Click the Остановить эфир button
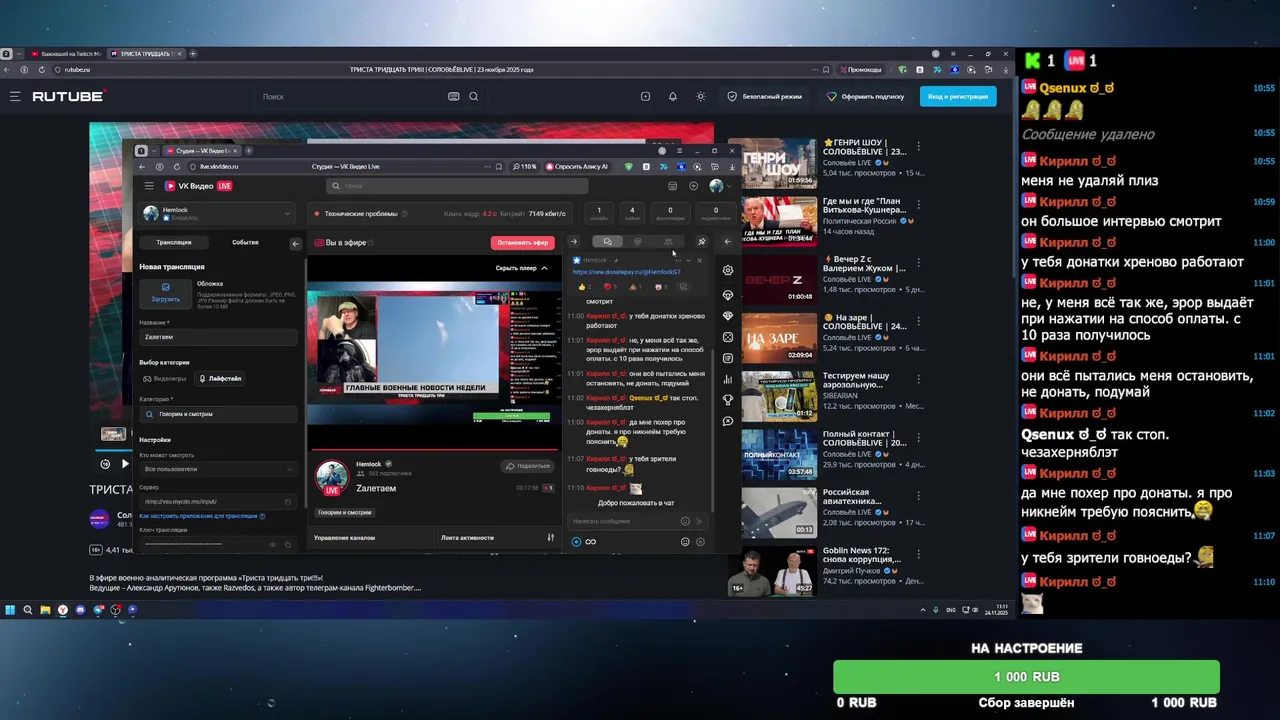 point(522,243)
